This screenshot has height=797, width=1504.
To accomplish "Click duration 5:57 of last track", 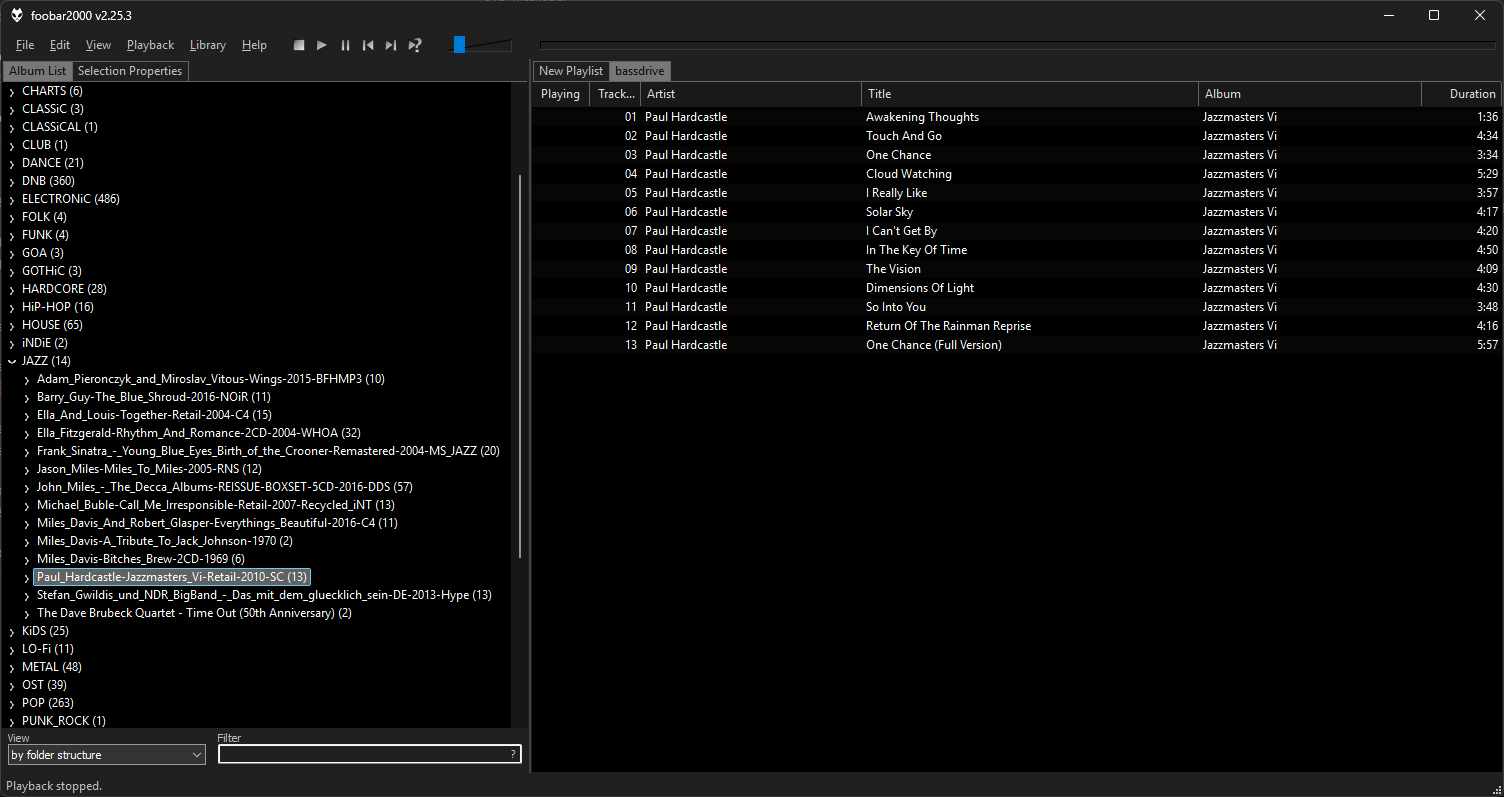I will coord(1487,345).
